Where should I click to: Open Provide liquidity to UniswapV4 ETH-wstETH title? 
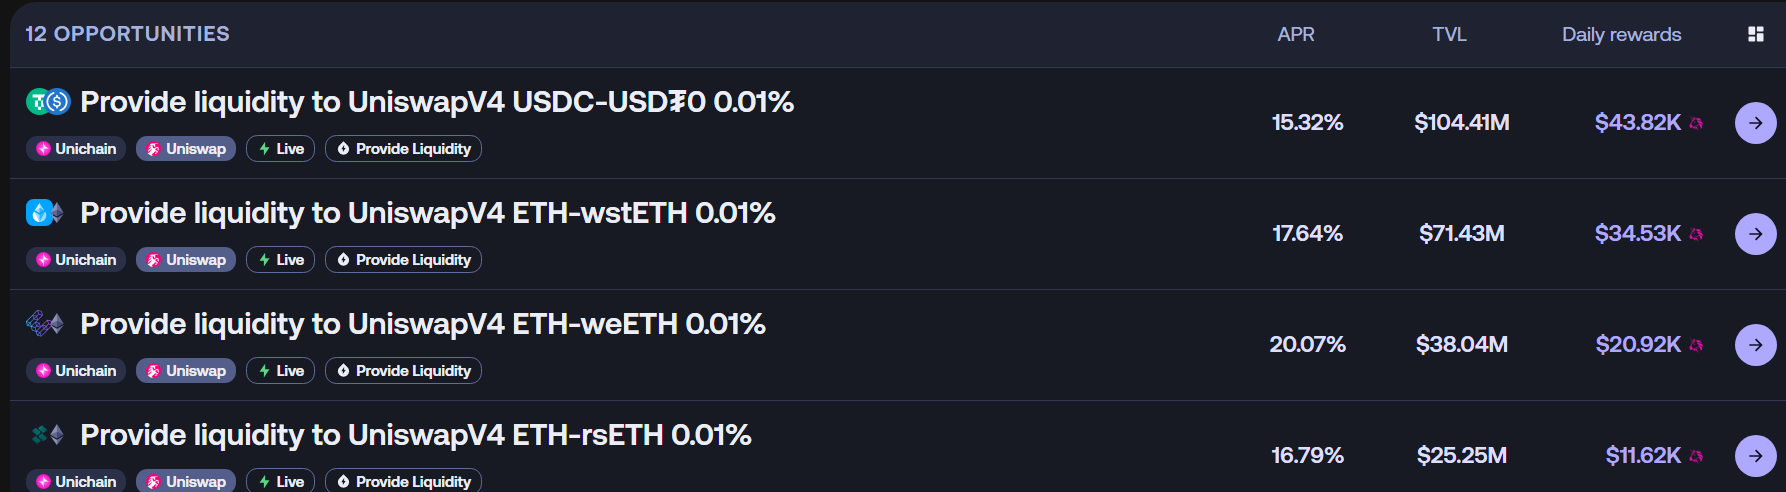point(428,213)
